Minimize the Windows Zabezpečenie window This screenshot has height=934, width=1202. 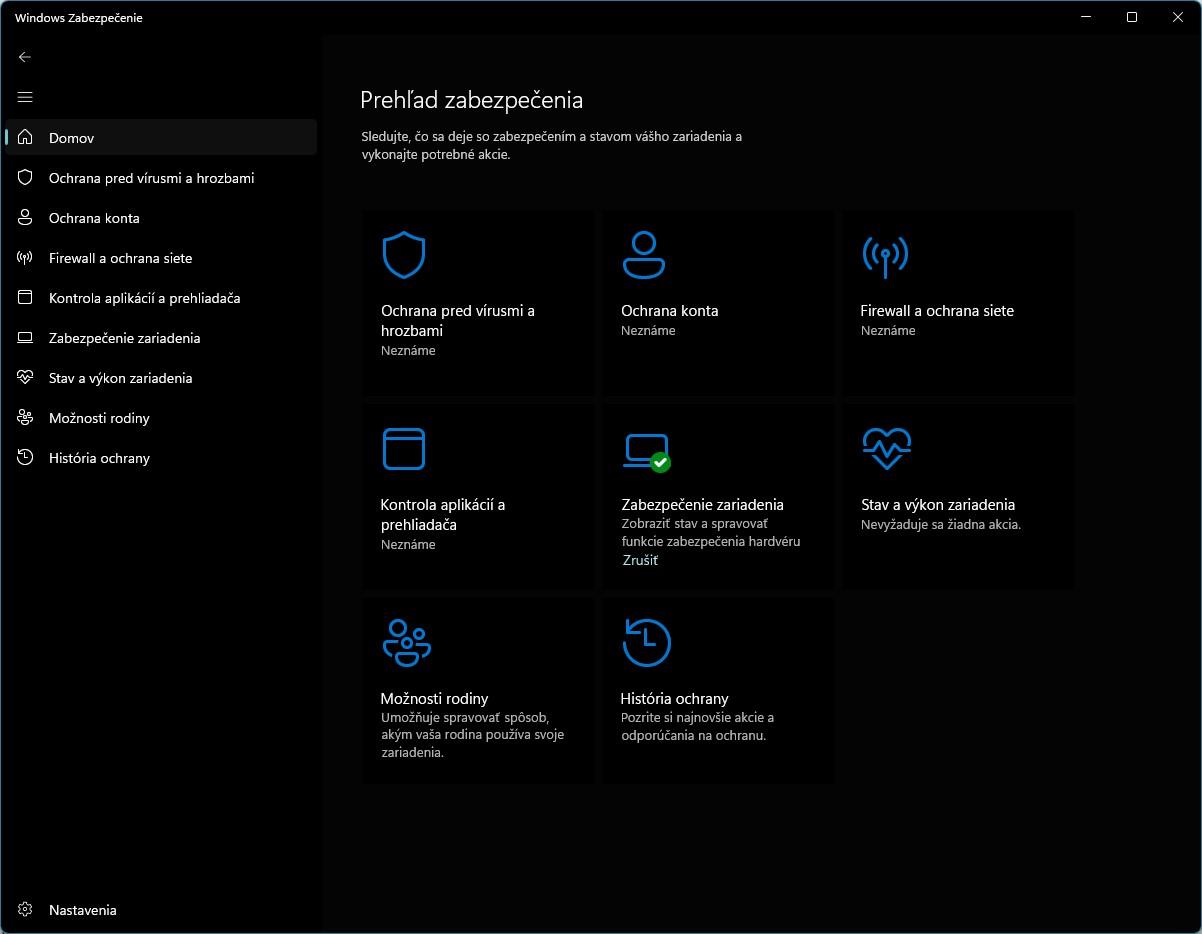click(1087, 17)
